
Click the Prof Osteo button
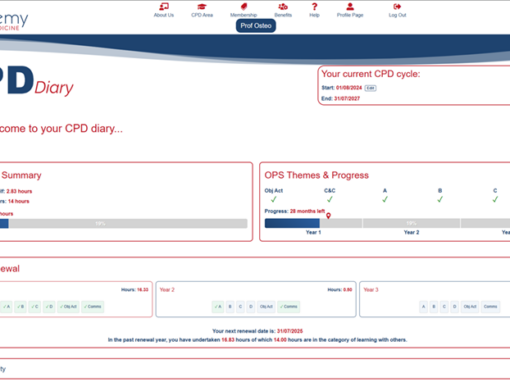coord(256,26)
